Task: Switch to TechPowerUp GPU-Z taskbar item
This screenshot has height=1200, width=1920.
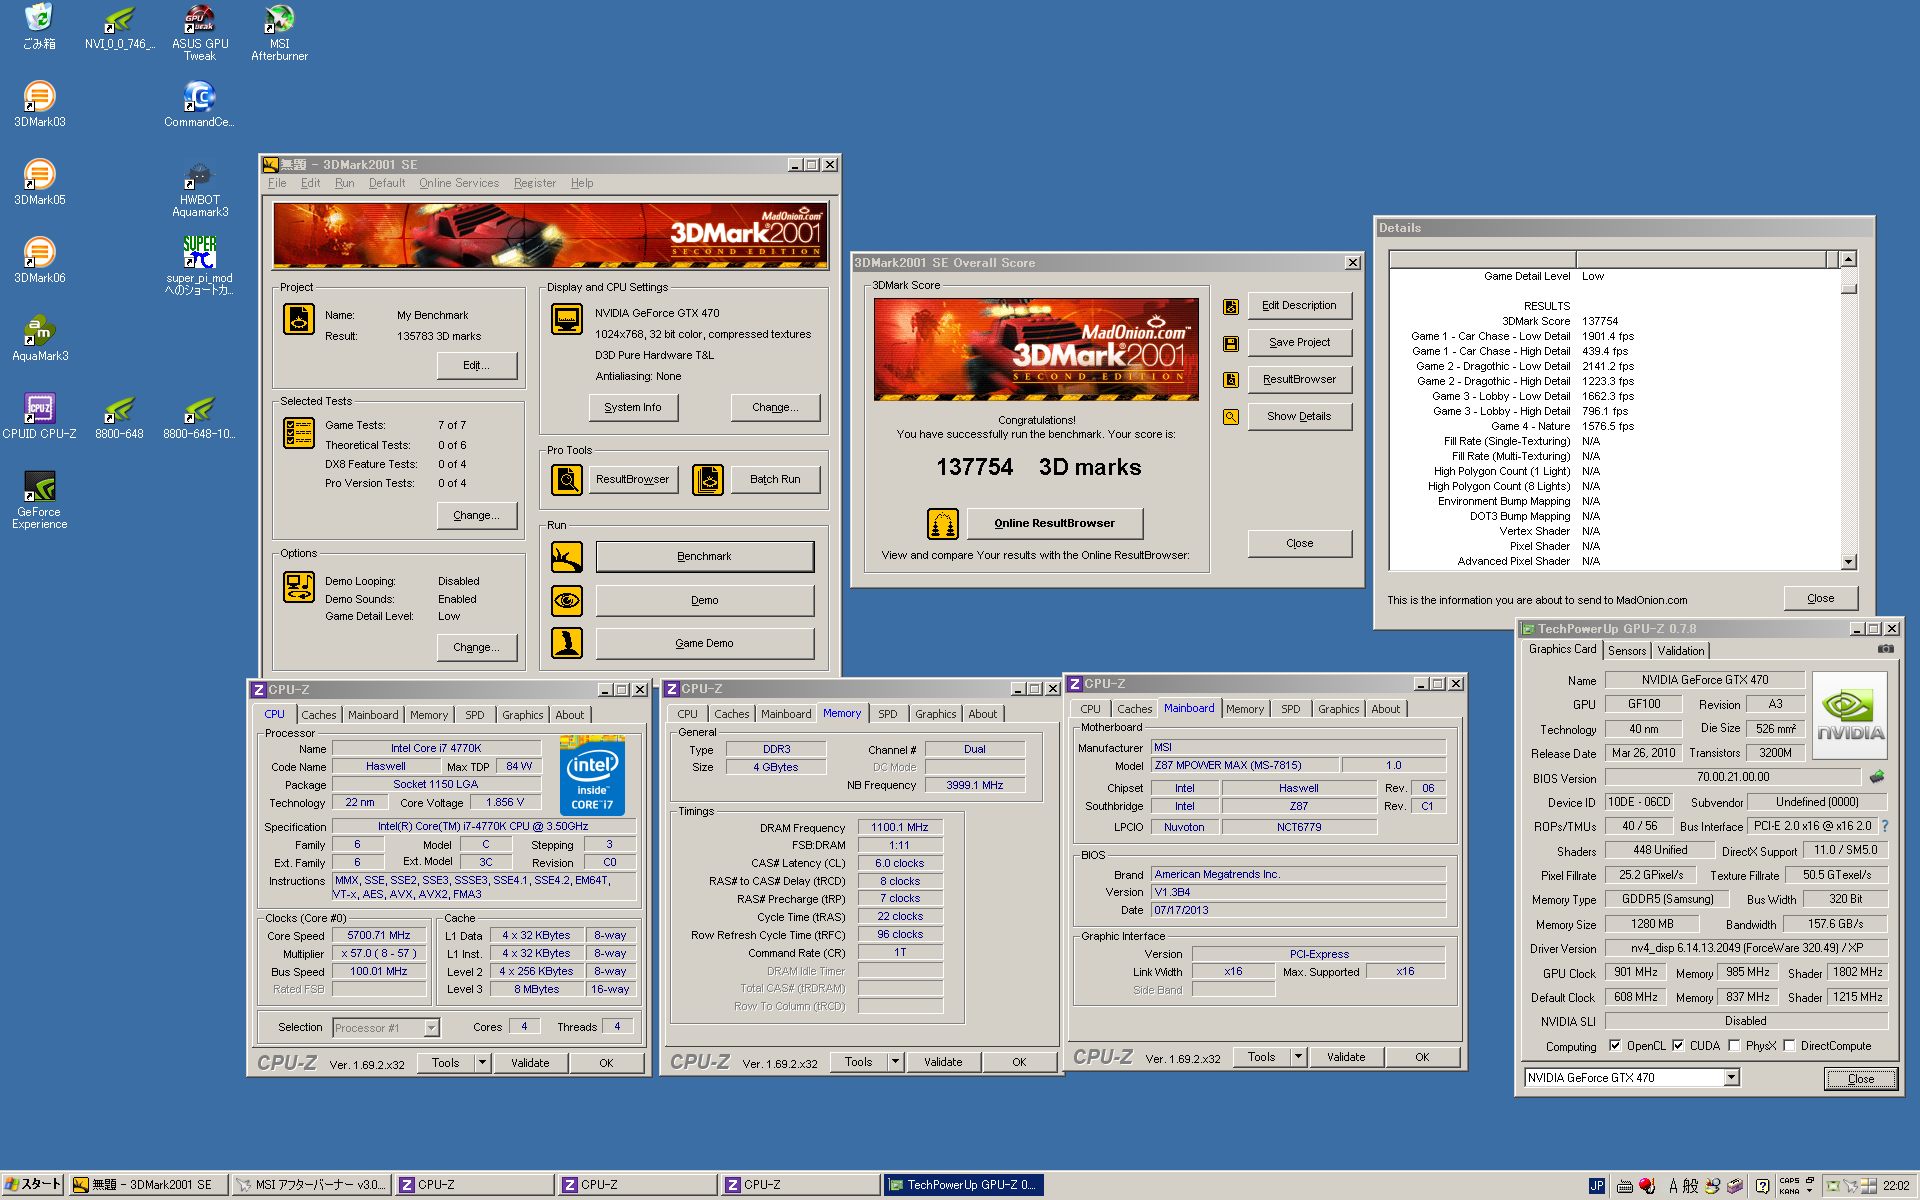Action: 962,1184
